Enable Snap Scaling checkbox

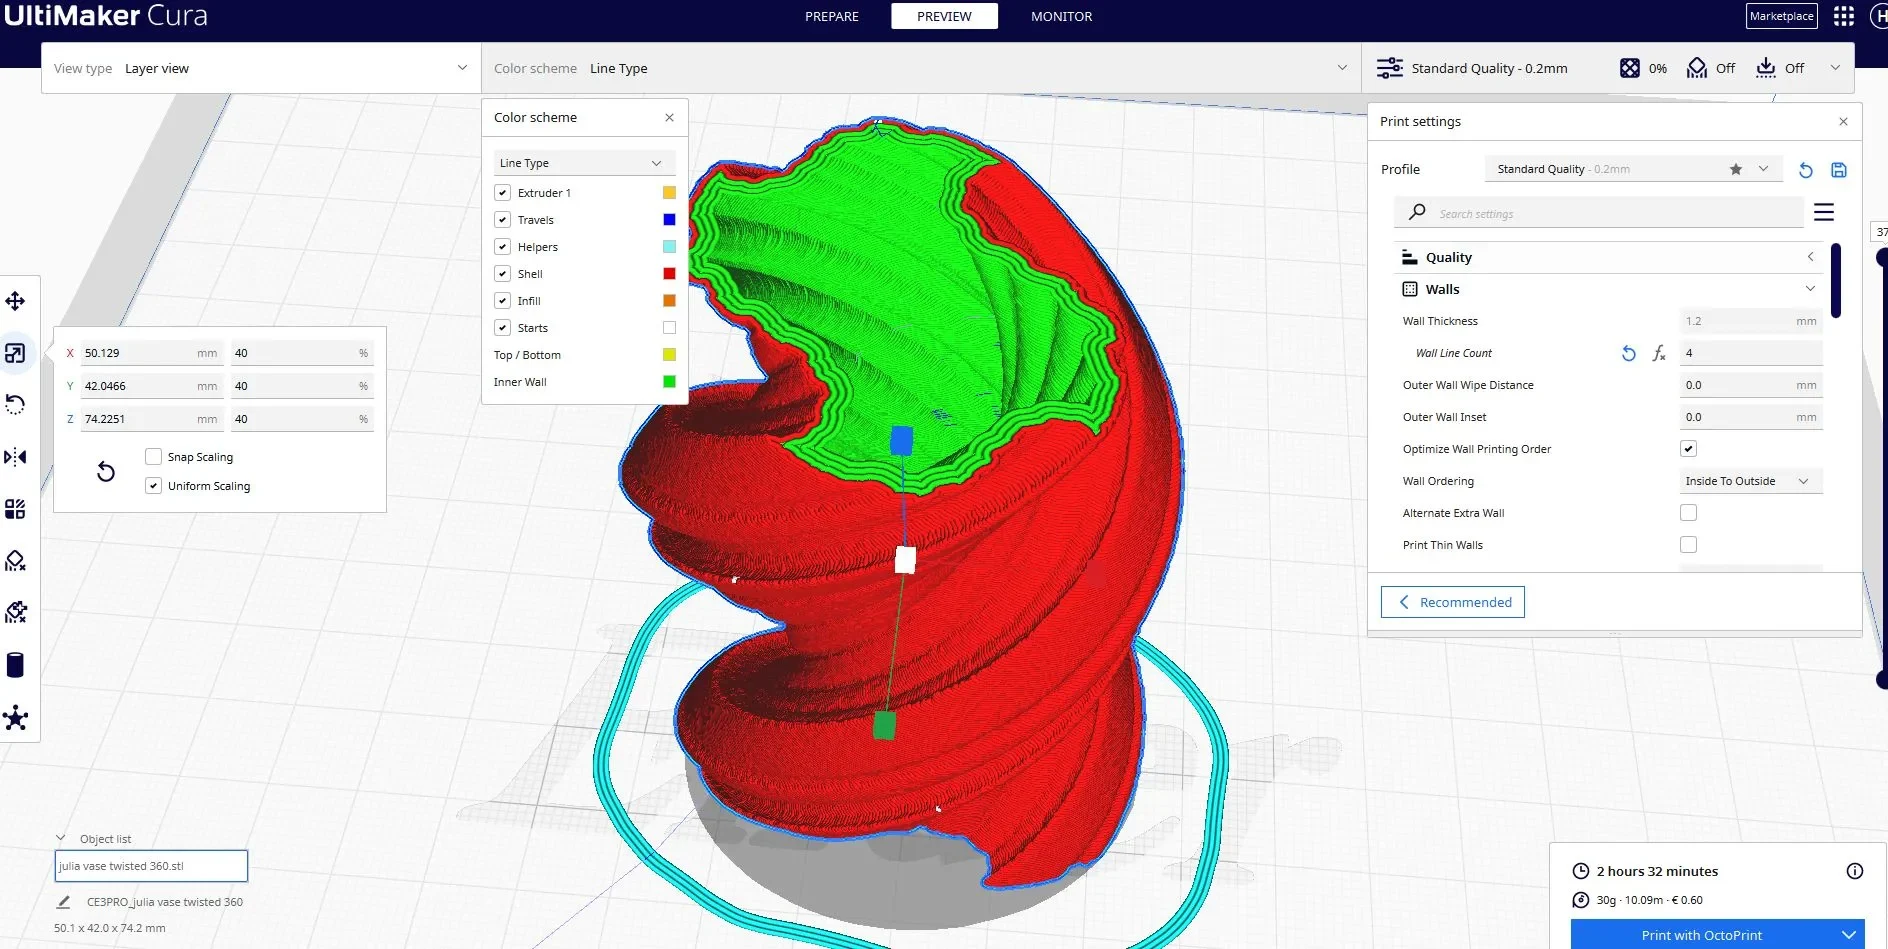(153, 457)
